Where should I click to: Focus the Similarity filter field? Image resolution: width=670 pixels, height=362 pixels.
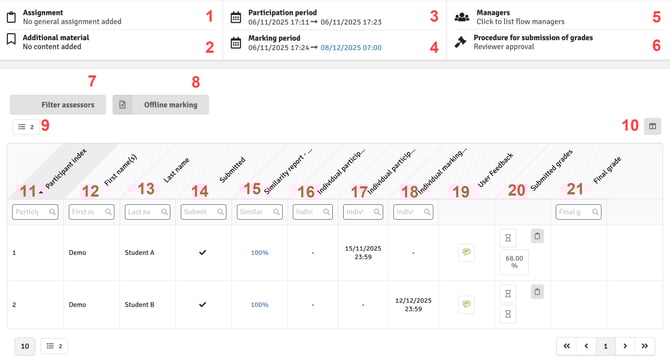[259, 212]
